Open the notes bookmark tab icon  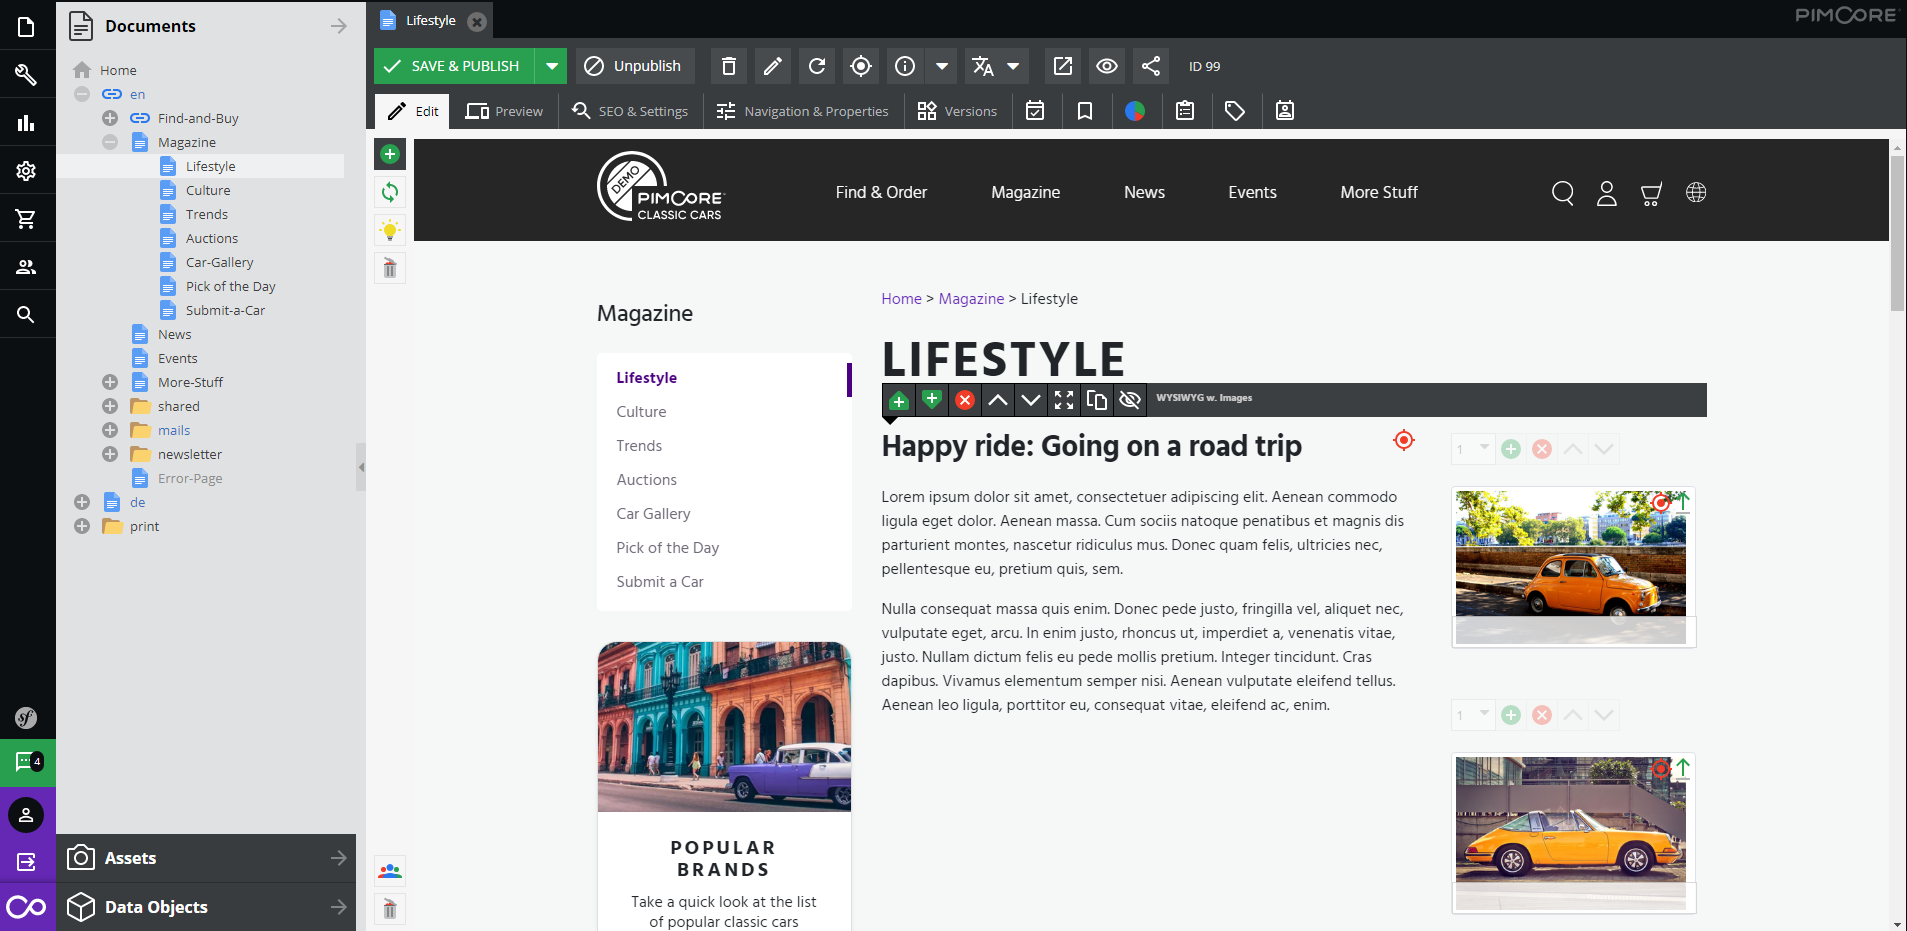pos(1085,111)
